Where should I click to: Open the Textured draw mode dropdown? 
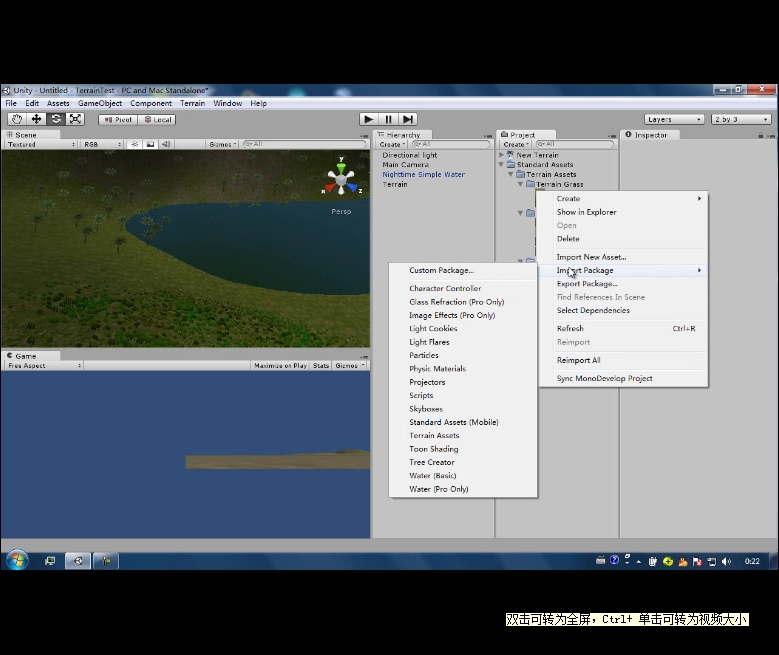pos(41,144)
